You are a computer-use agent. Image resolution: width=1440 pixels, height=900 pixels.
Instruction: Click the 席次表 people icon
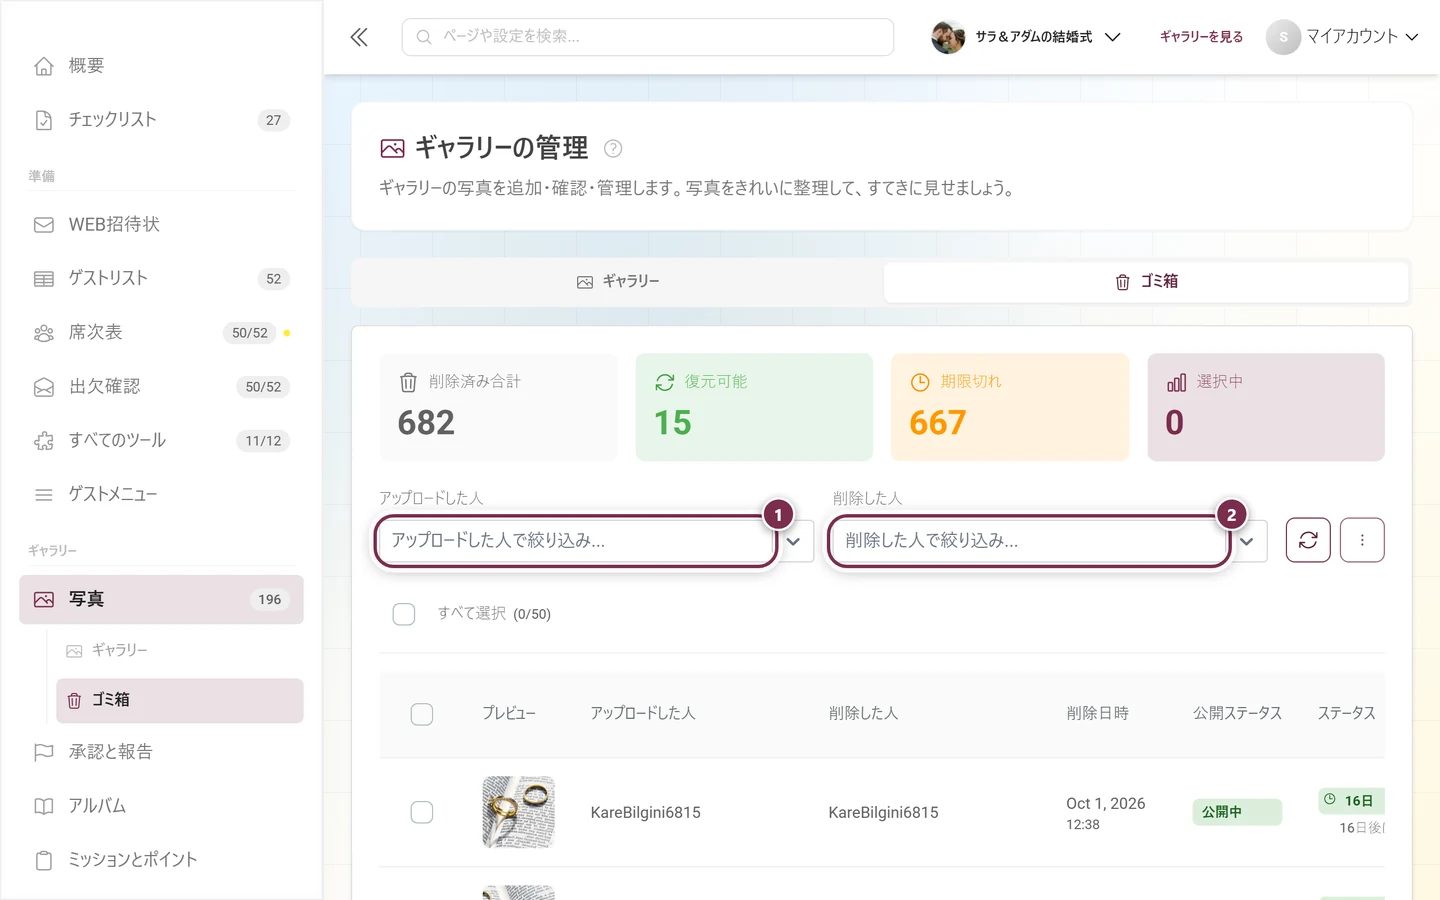point(44,333)
